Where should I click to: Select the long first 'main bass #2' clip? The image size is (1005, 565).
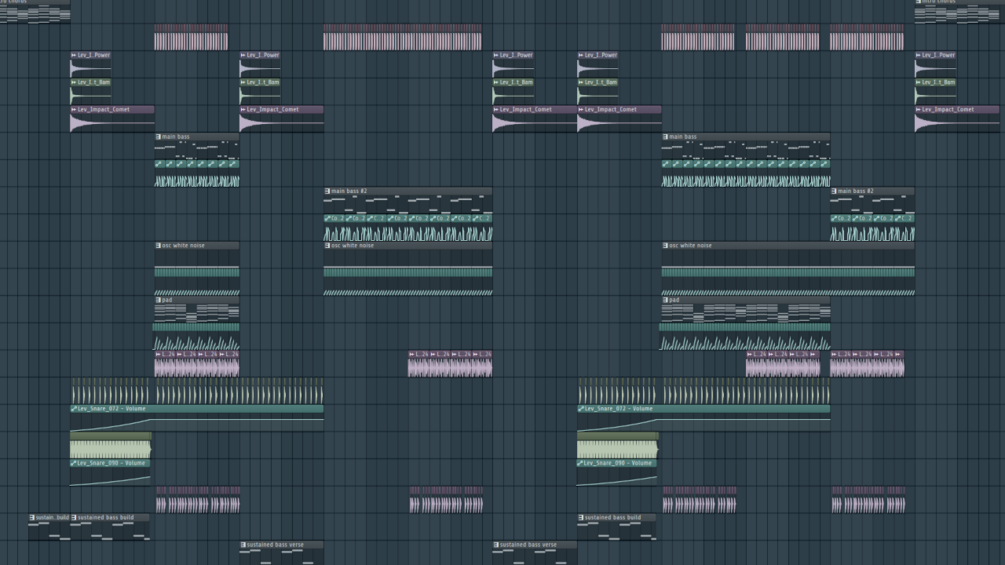[x=408, y=201]
